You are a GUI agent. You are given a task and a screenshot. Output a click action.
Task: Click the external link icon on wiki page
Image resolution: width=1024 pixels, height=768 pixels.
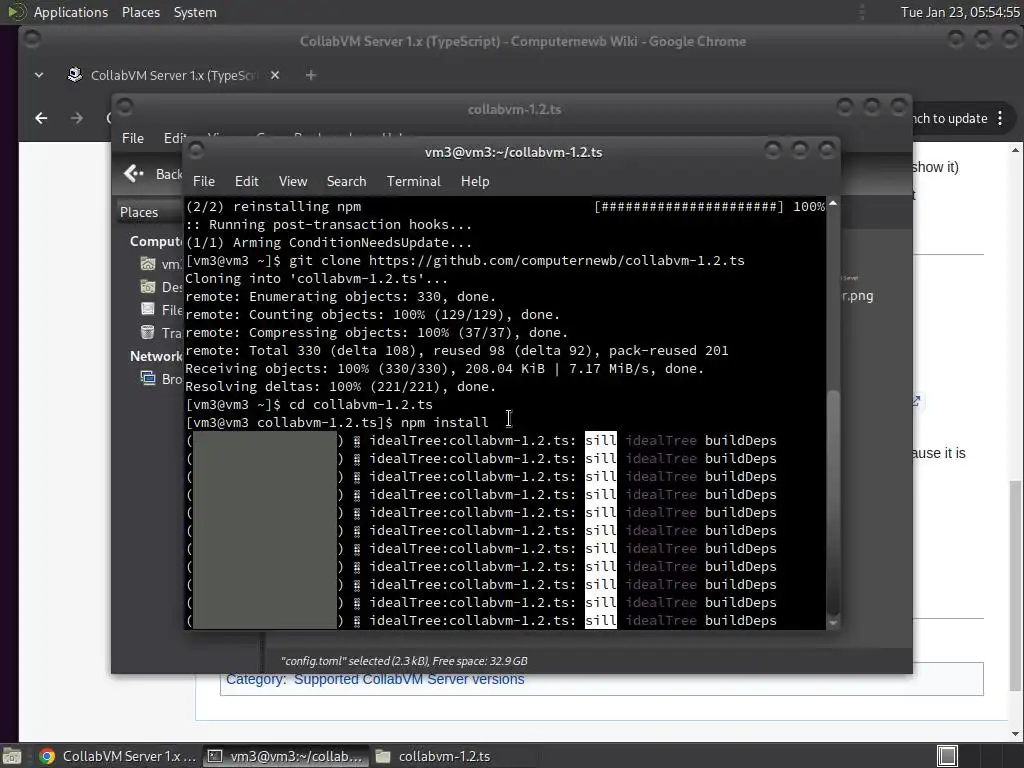(916, 401)
